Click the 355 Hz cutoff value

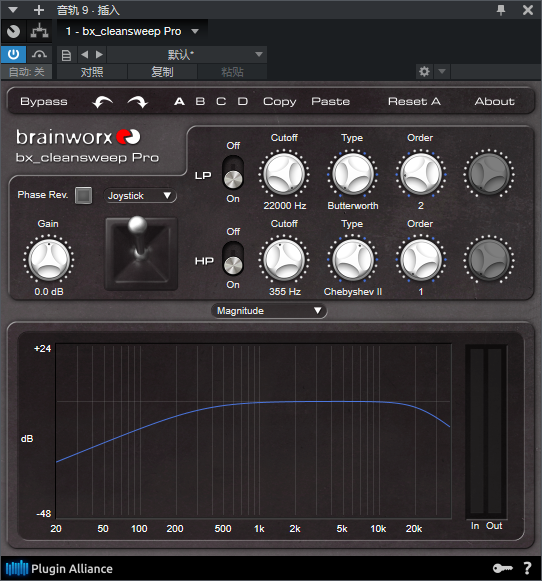[285, 292]
